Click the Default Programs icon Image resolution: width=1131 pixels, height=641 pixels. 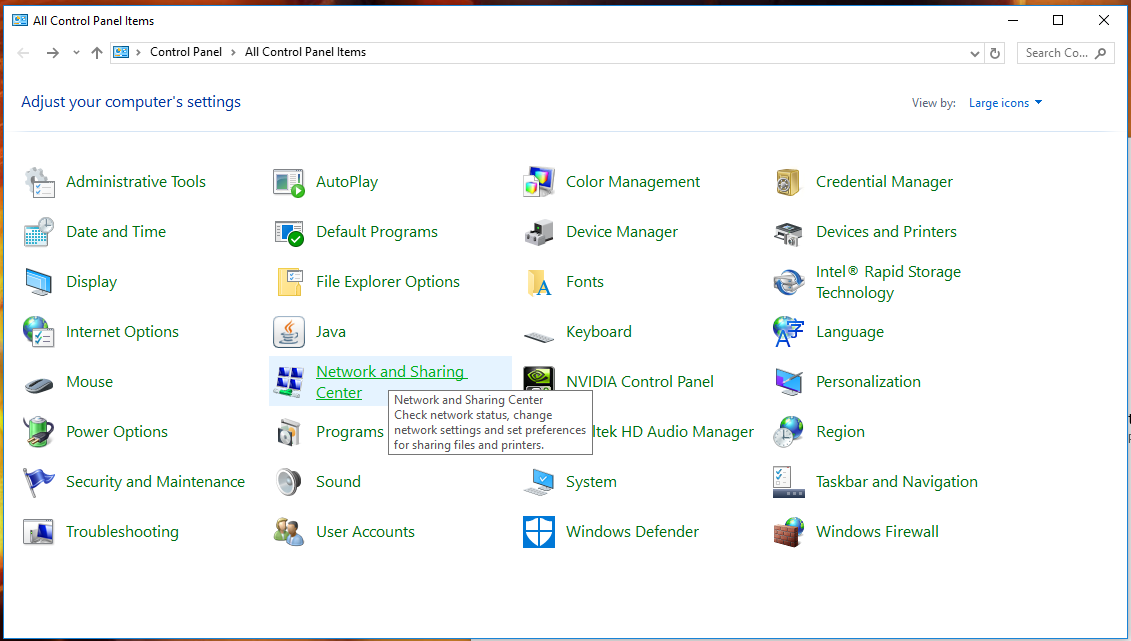click(x=289, y=232)
